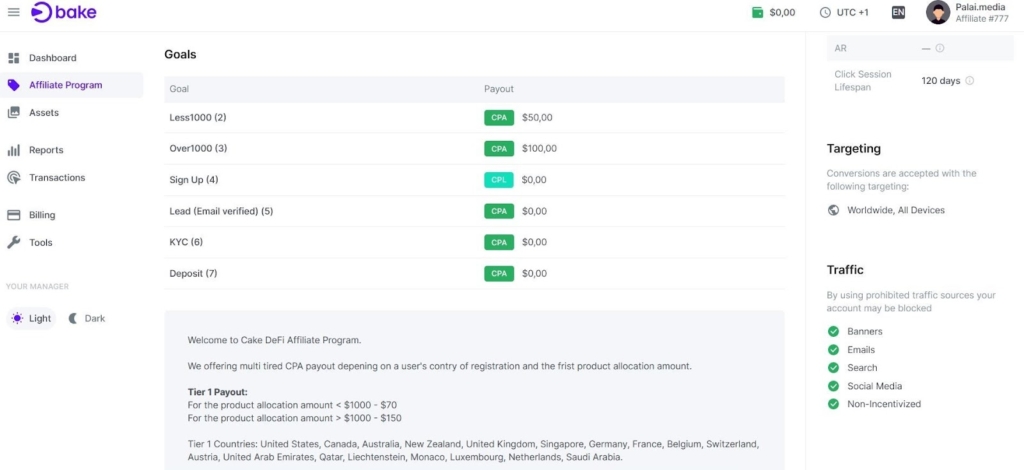1024x470 pixels.
Task: Click the info icon beside 120 days
Action: (x=970, y=81)
